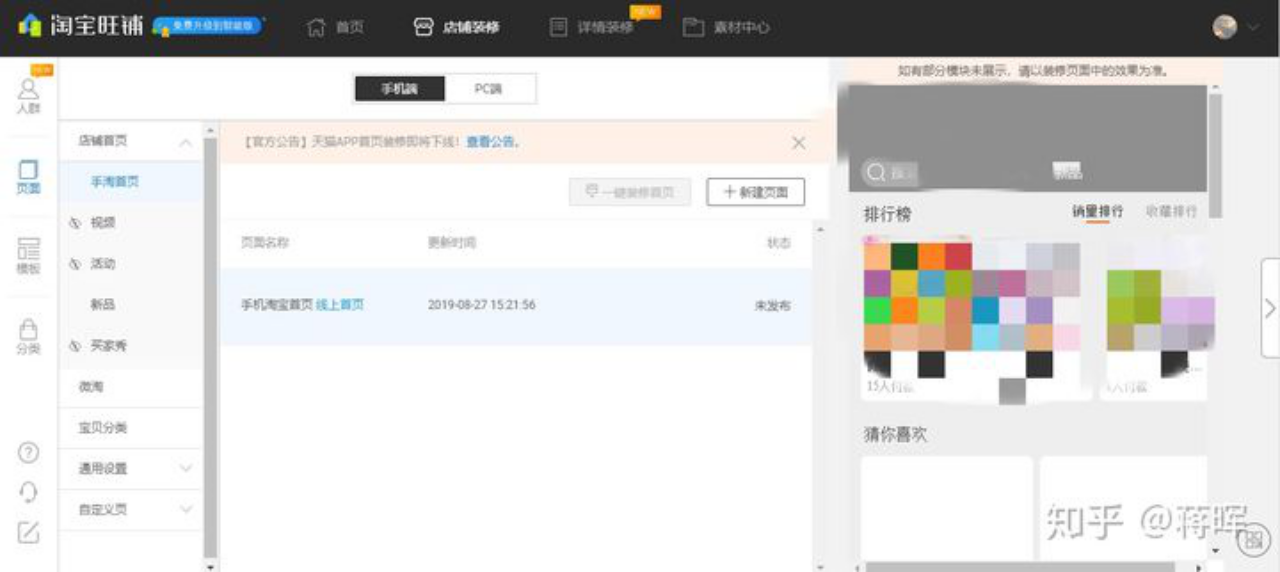The image size is (1280, 572).
Task: Open the 查看公告 link
Action: click(492, 142)
